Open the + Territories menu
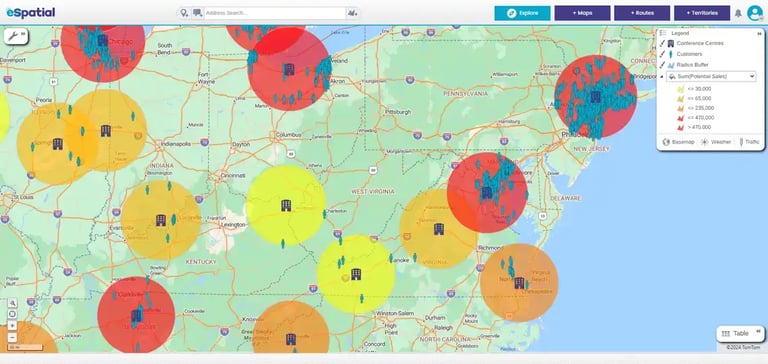 tap(702, 13)
